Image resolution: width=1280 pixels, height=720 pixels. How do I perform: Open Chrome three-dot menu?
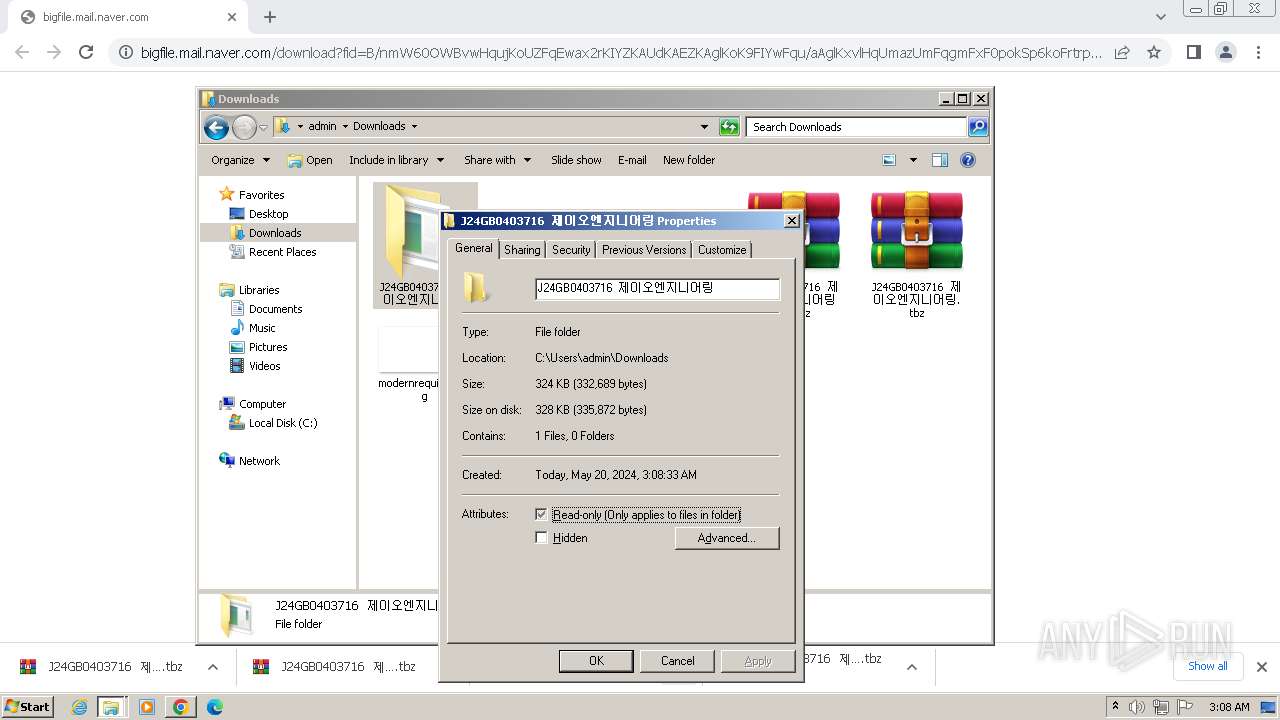tap(1259, 52)
